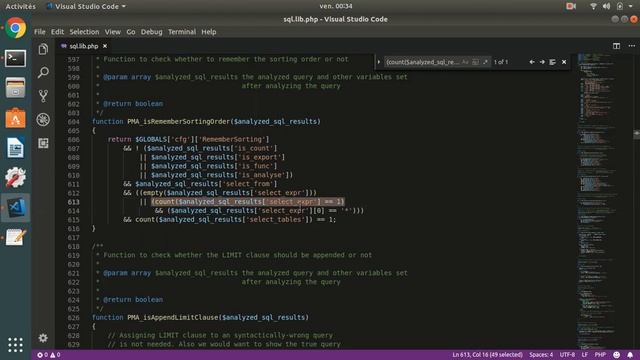Open the Files manager from the dock

point(16,88)
